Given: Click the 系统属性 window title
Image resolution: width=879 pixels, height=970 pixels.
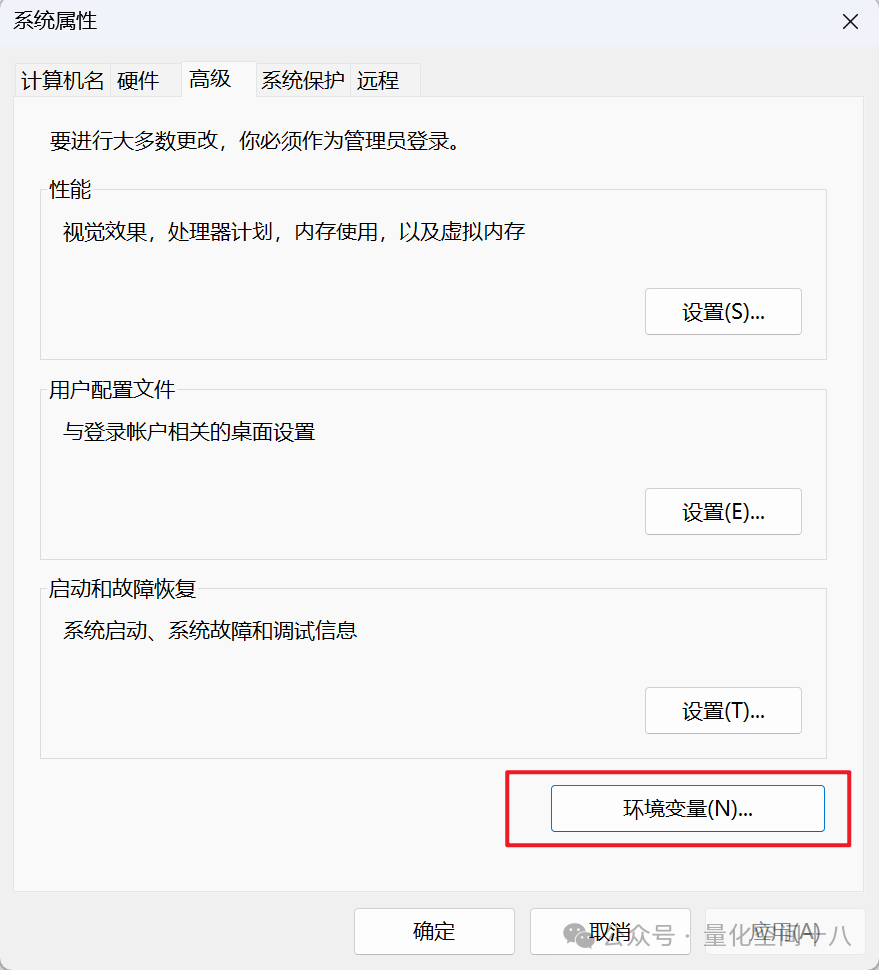Looking at the screenshot, I should click(x=55, y=21).
